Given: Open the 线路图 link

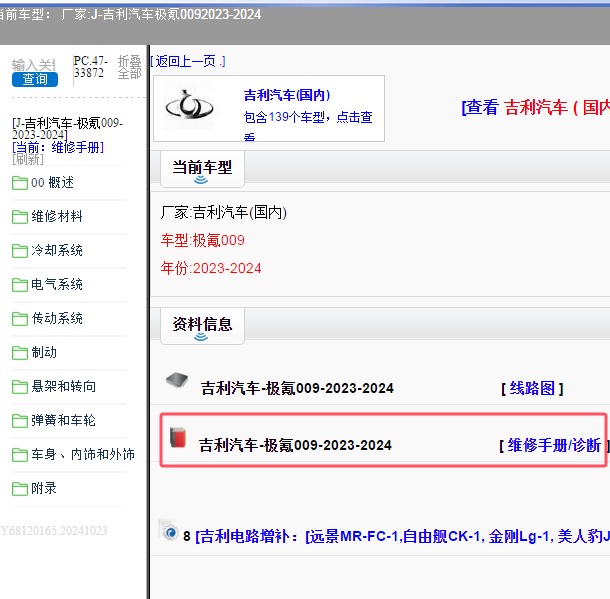Looking at the screenshot, I should pos(532,388).
